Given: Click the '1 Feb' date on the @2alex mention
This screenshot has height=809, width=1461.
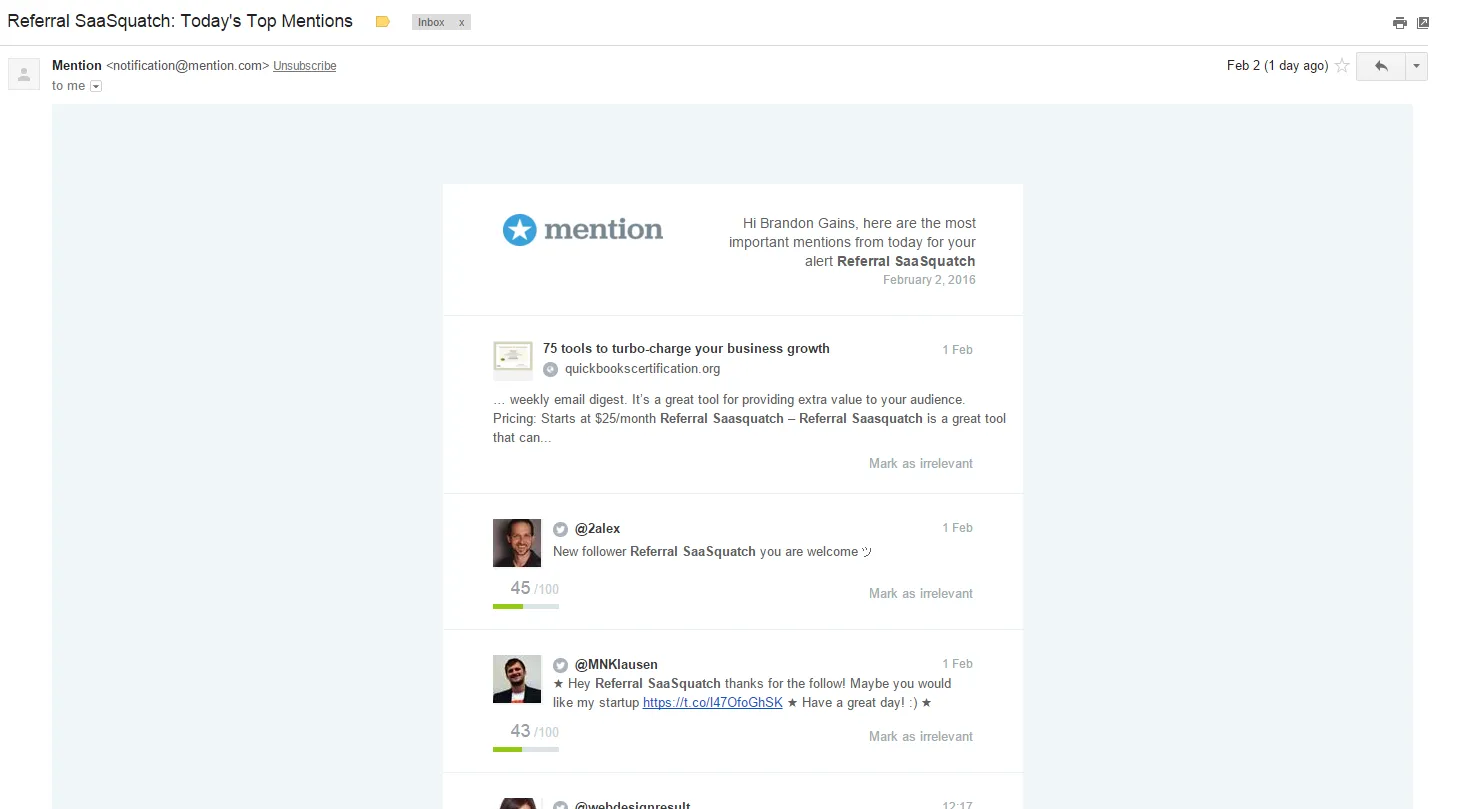Looking at the screenshot, I should (957, 528).
